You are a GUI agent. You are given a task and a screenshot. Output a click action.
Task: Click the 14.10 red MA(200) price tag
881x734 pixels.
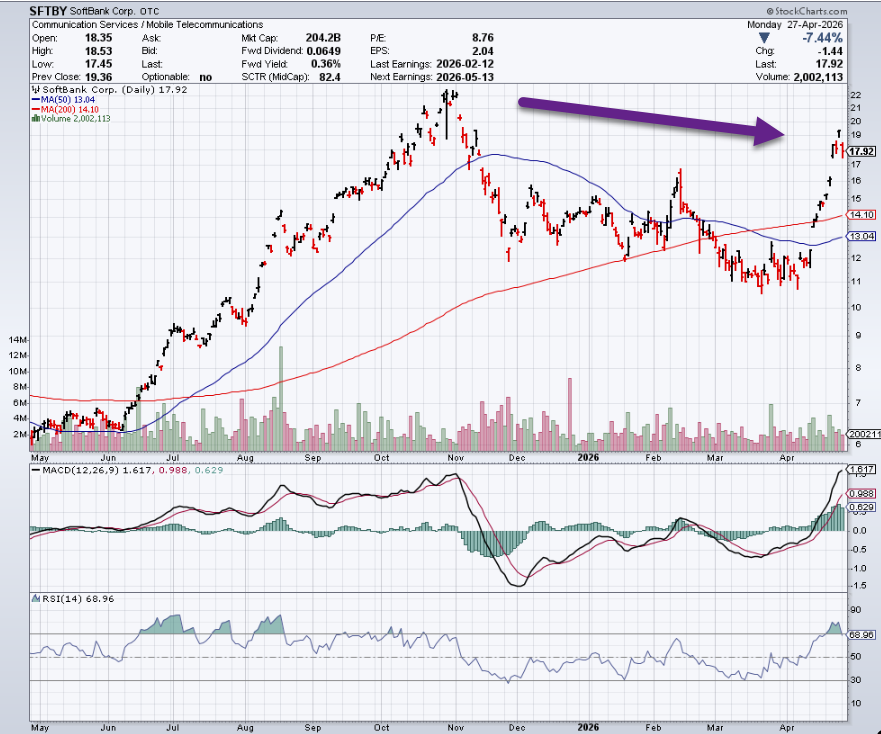861,214
